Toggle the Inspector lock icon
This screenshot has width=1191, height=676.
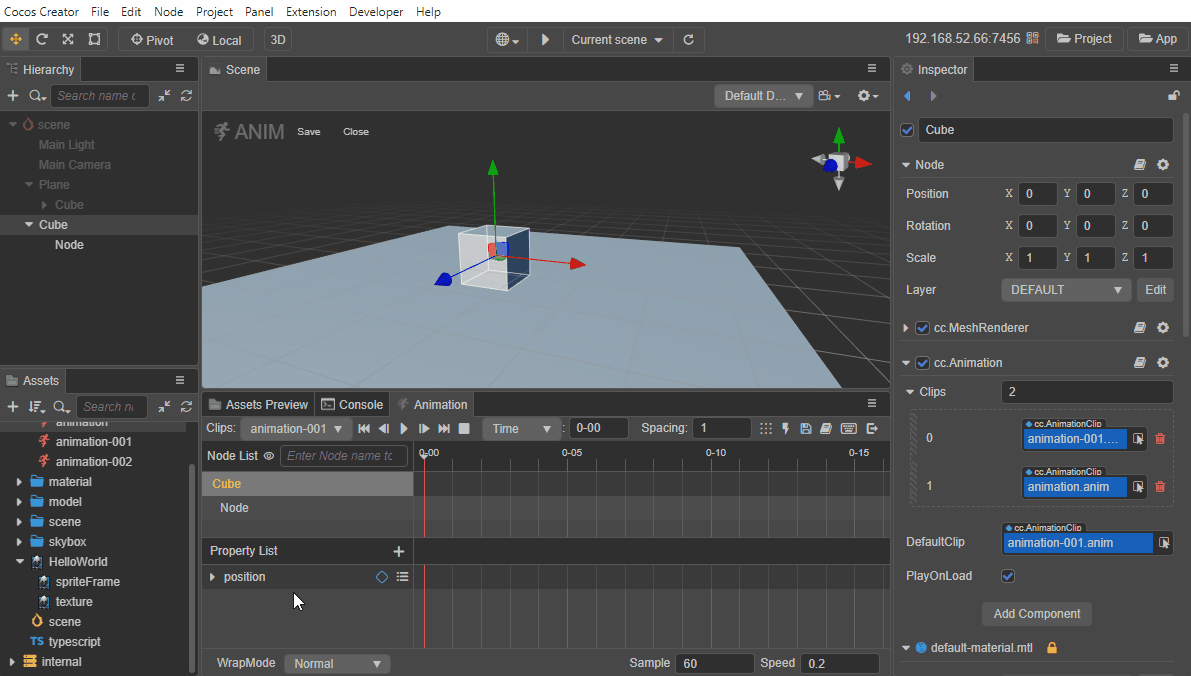[1174, 96]
